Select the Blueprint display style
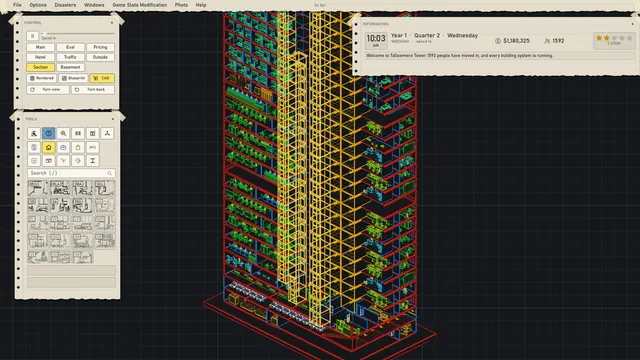The image size is (640, 360). coord(73,78)
